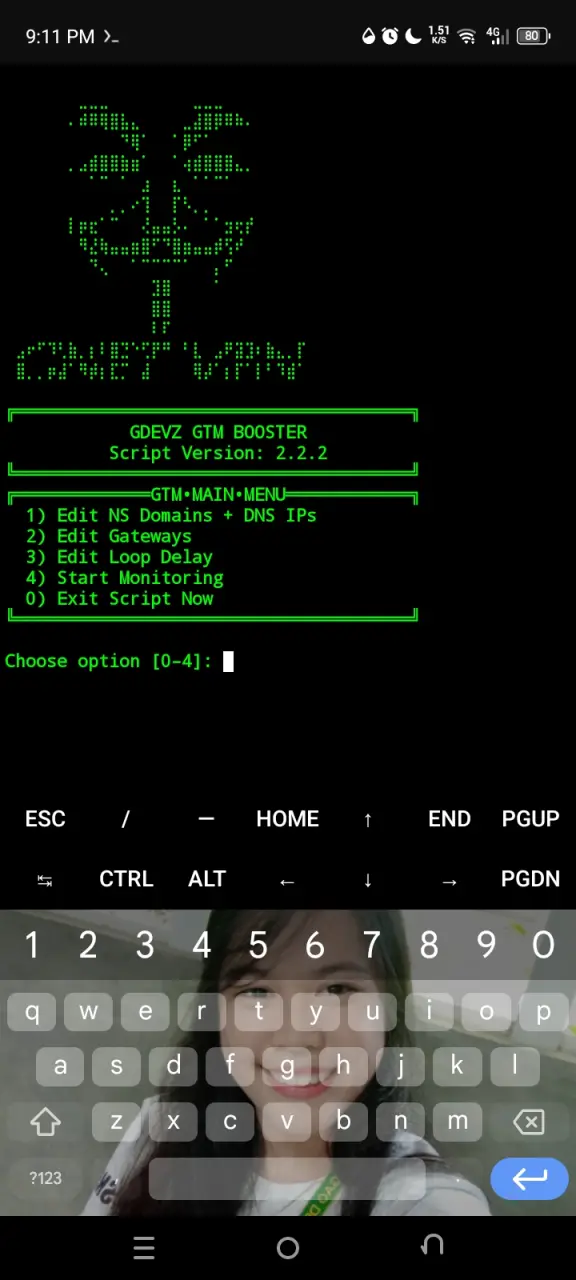This screenshot has width=576, height=1280.
Task: Tap the p key
Action: [544, 1012]
